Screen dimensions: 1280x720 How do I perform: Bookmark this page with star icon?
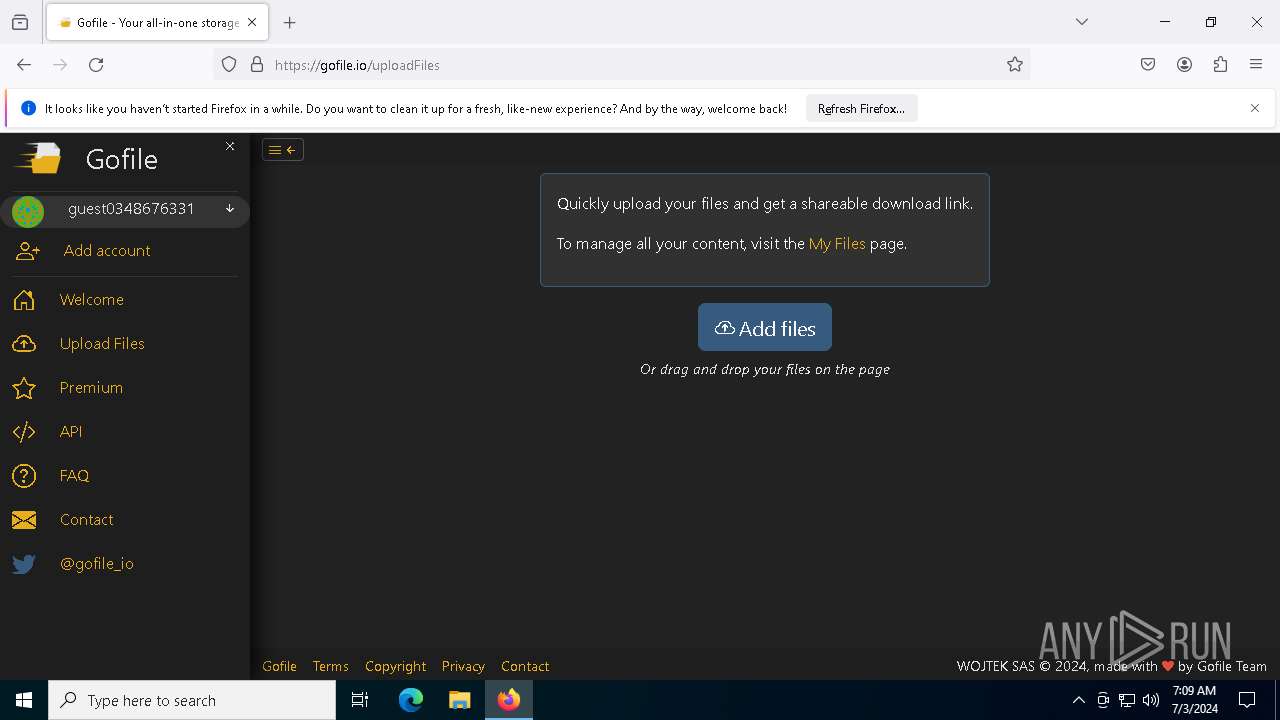tap(1015, 65)
